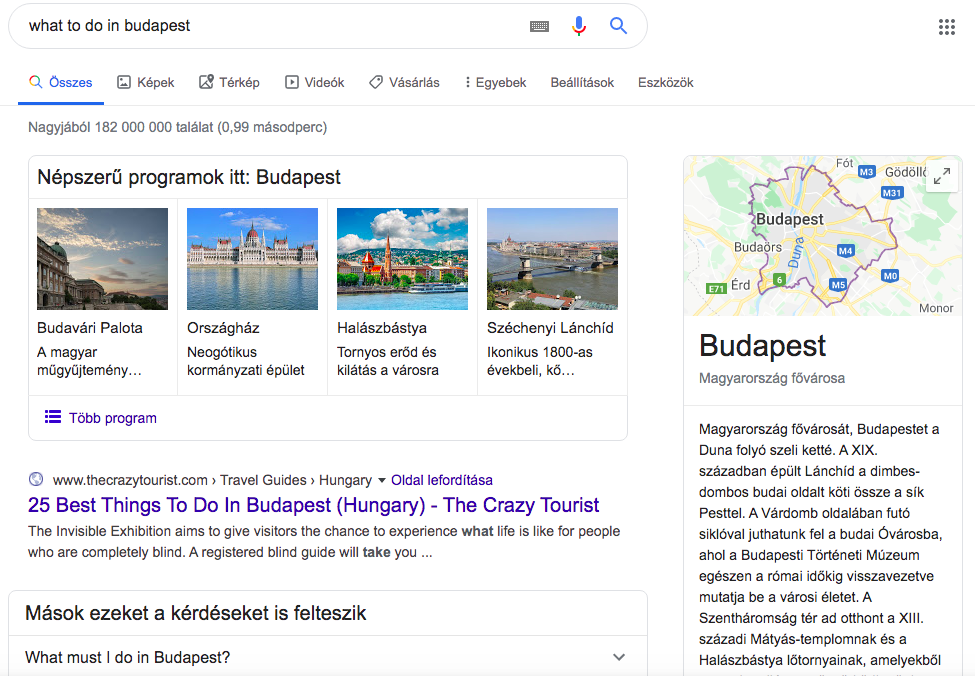Open the Több program link

coord(113,418)
